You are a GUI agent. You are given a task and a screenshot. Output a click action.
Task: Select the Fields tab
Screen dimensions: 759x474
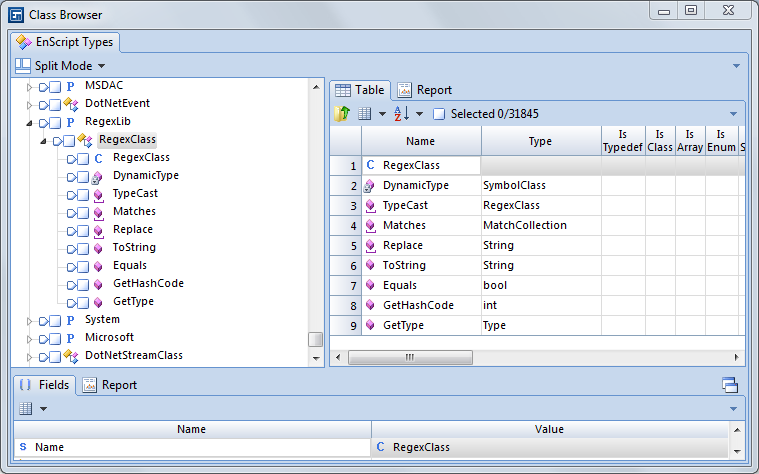(x=45, y=385)
